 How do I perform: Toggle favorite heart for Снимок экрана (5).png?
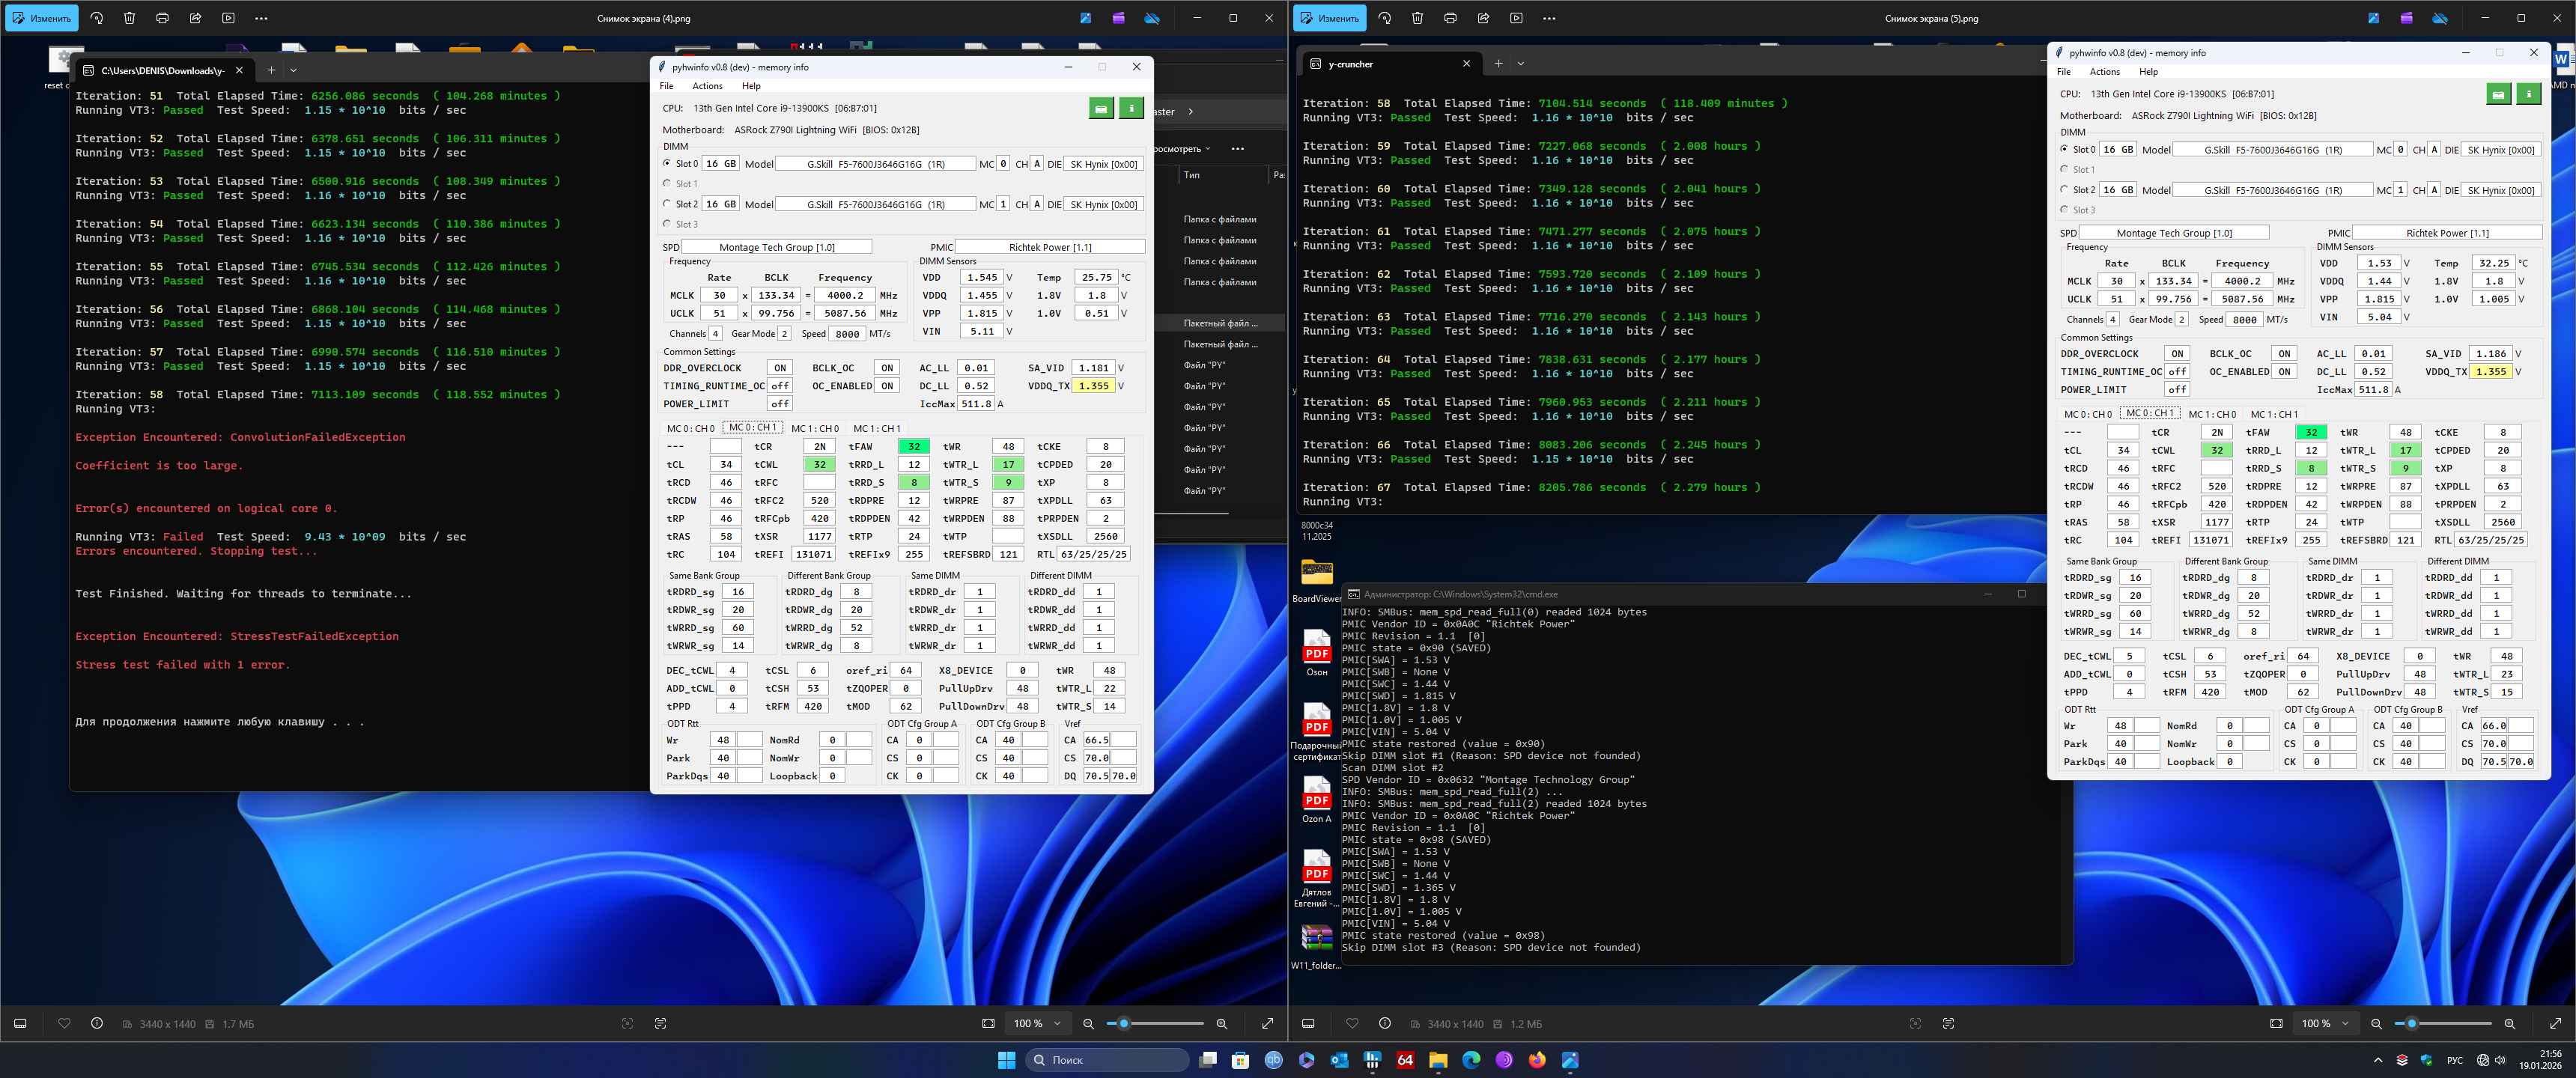pos(1352,1023)
